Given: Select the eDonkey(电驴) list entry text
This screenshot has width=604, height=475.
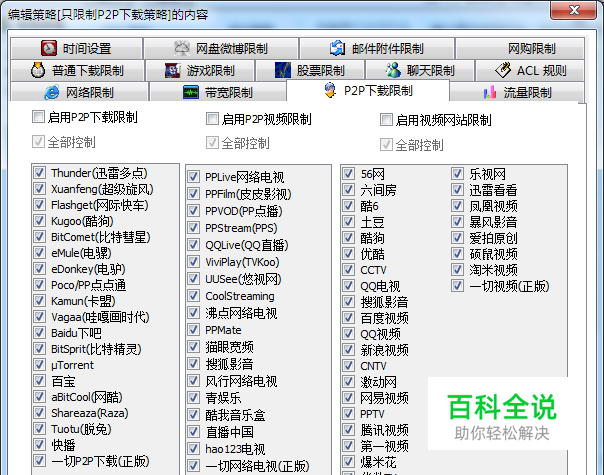Looking at the screenshot, I should pyautogui.click(x=88, y=269).
